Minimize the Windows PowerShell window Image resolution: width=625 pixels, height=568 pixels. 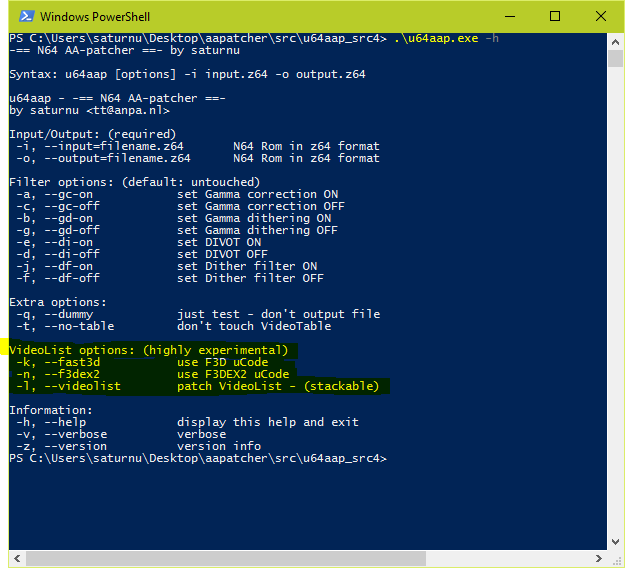510,16
